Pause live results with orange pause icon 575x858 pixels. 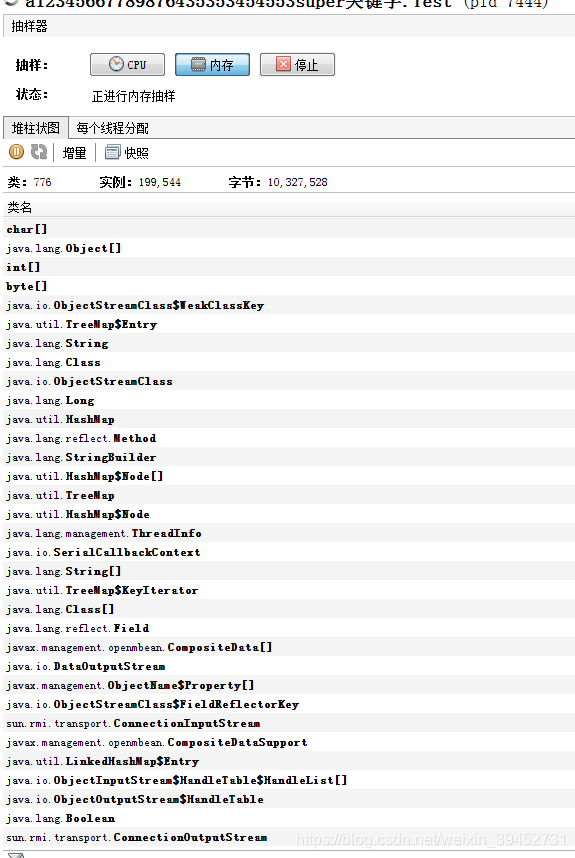[x=17, y=152]
